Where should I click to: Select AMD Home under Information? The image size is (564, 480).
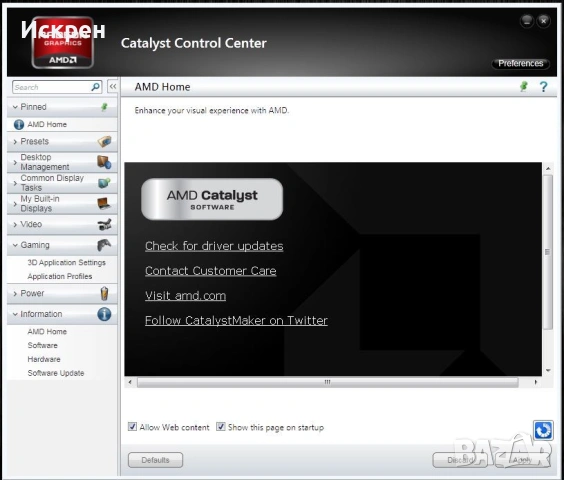point(47,331)
